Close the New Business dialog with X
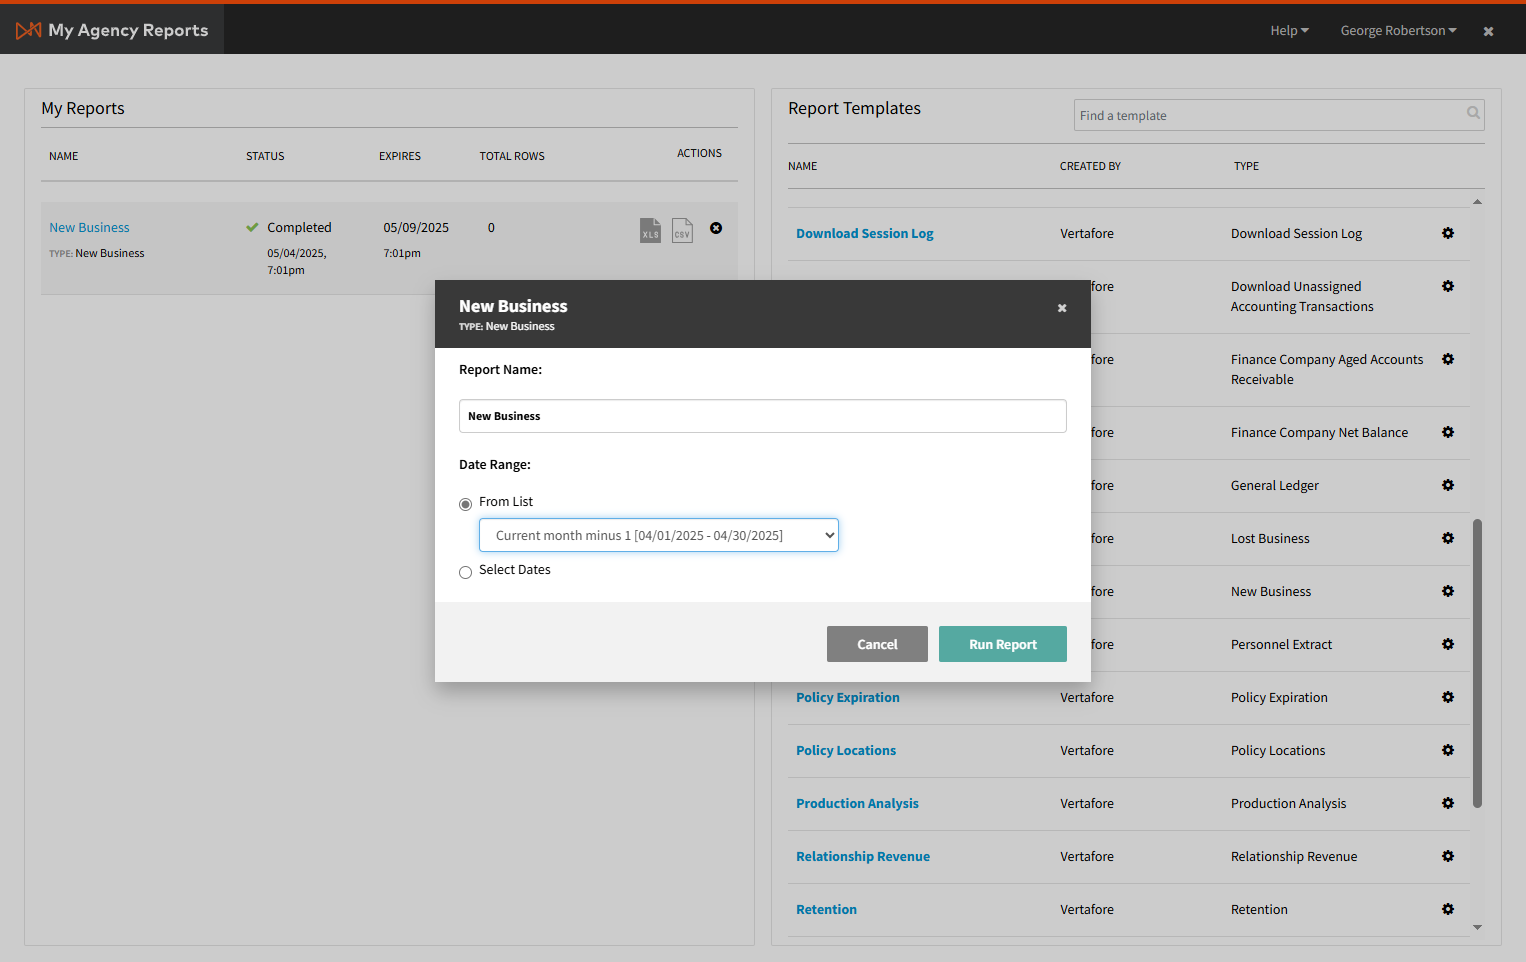Image resolution: width=1526 pixels, height=962 pixels. click(1062, 308)
